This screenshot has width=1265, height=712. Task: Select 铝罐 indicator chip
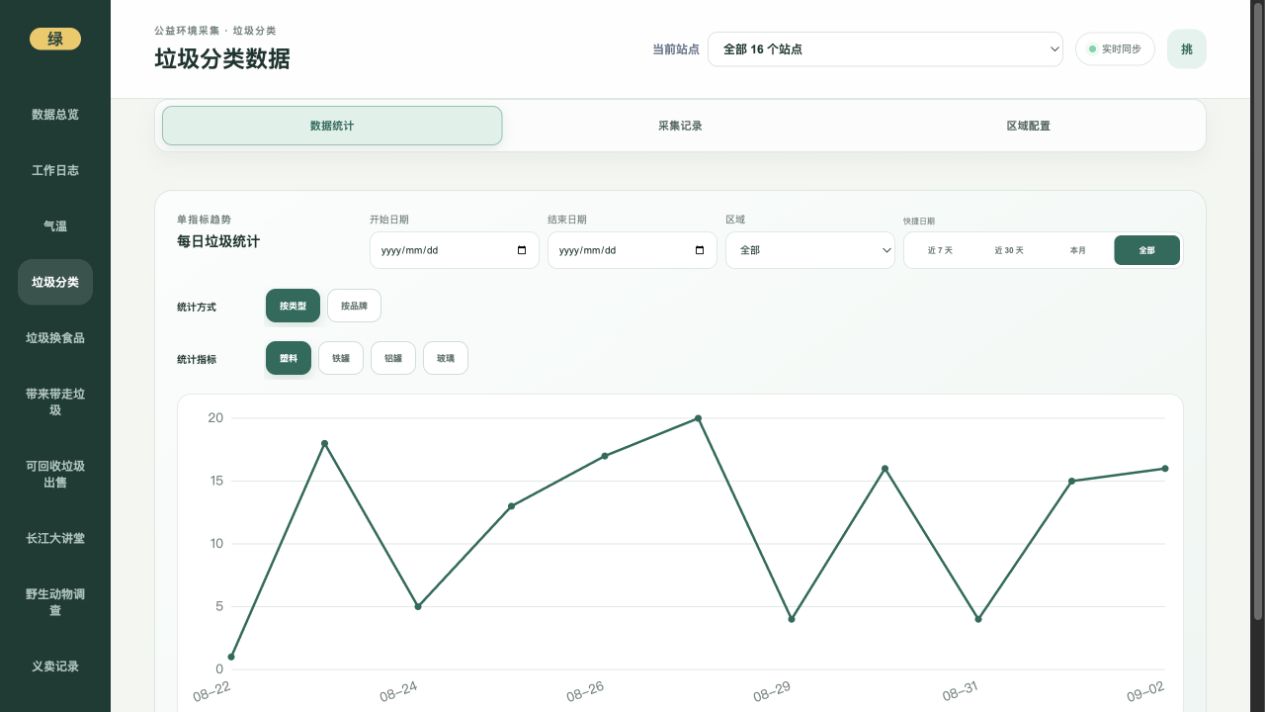point(393,358)
